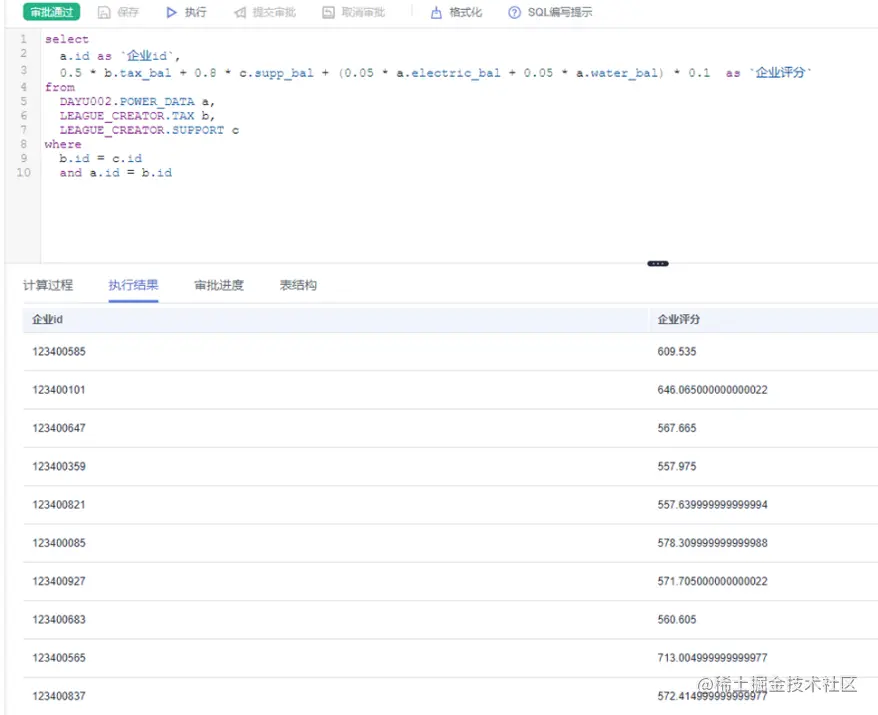Click the SQL编写提示 question mark icon
The height and width of the screenshot is (715, 878).
pos(514,12)
